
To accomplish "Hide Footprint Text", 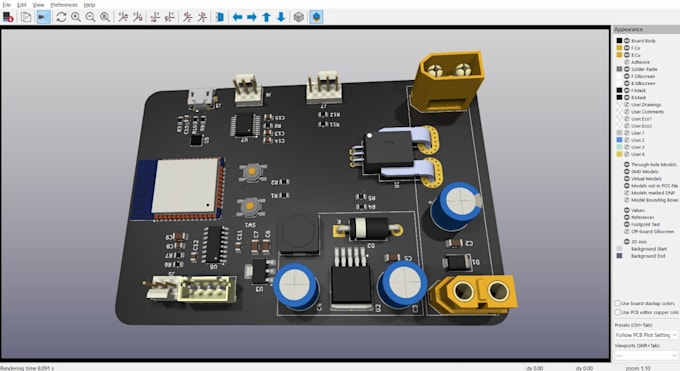I will click(627, 224).
